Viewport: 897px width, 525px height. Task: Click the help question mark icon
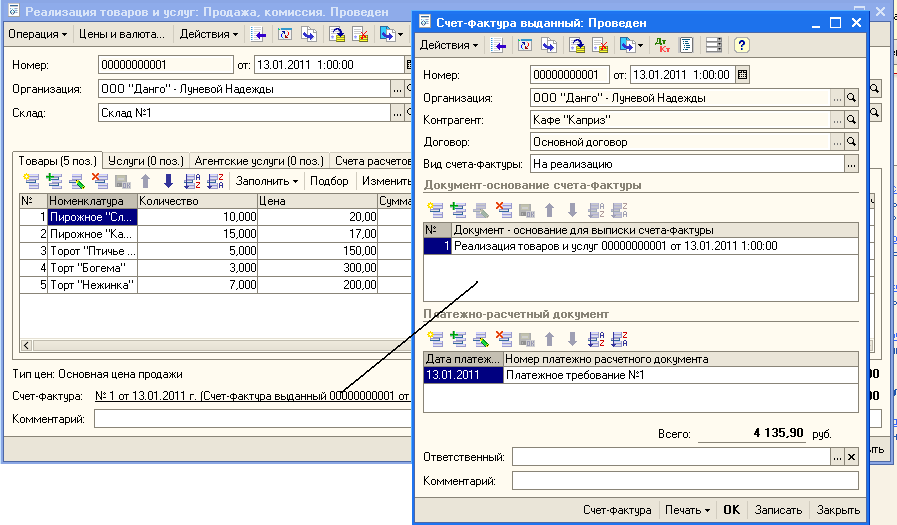pos(741,45)
